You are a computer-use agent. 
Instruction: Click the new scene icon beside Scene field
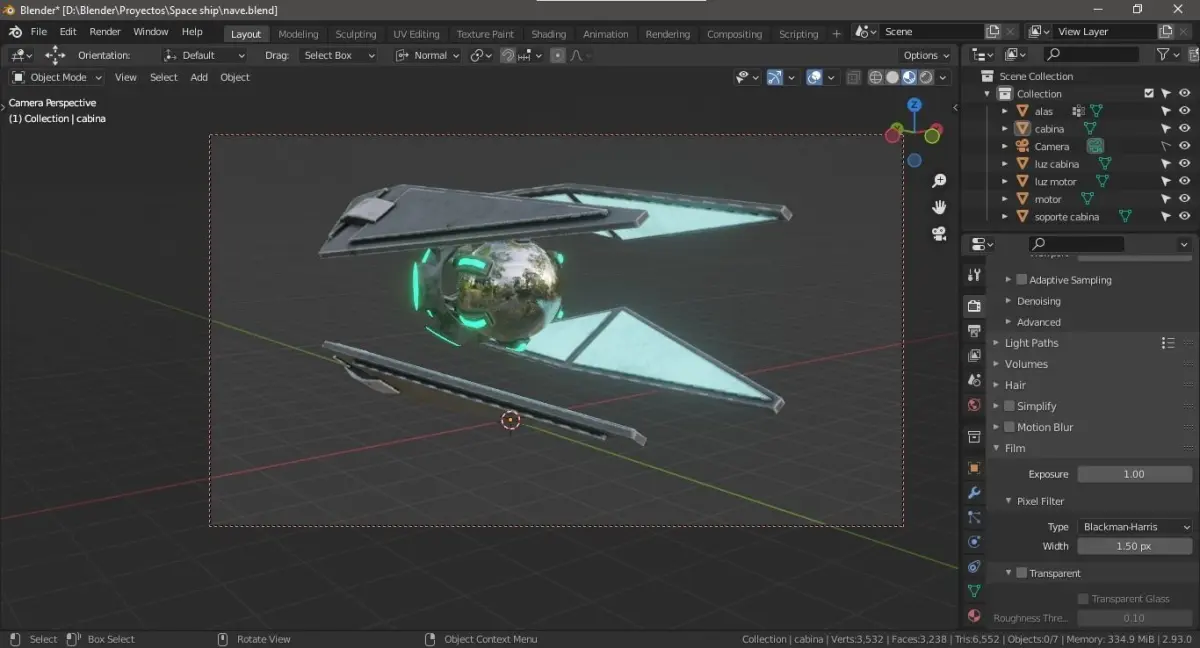[993, 32]
